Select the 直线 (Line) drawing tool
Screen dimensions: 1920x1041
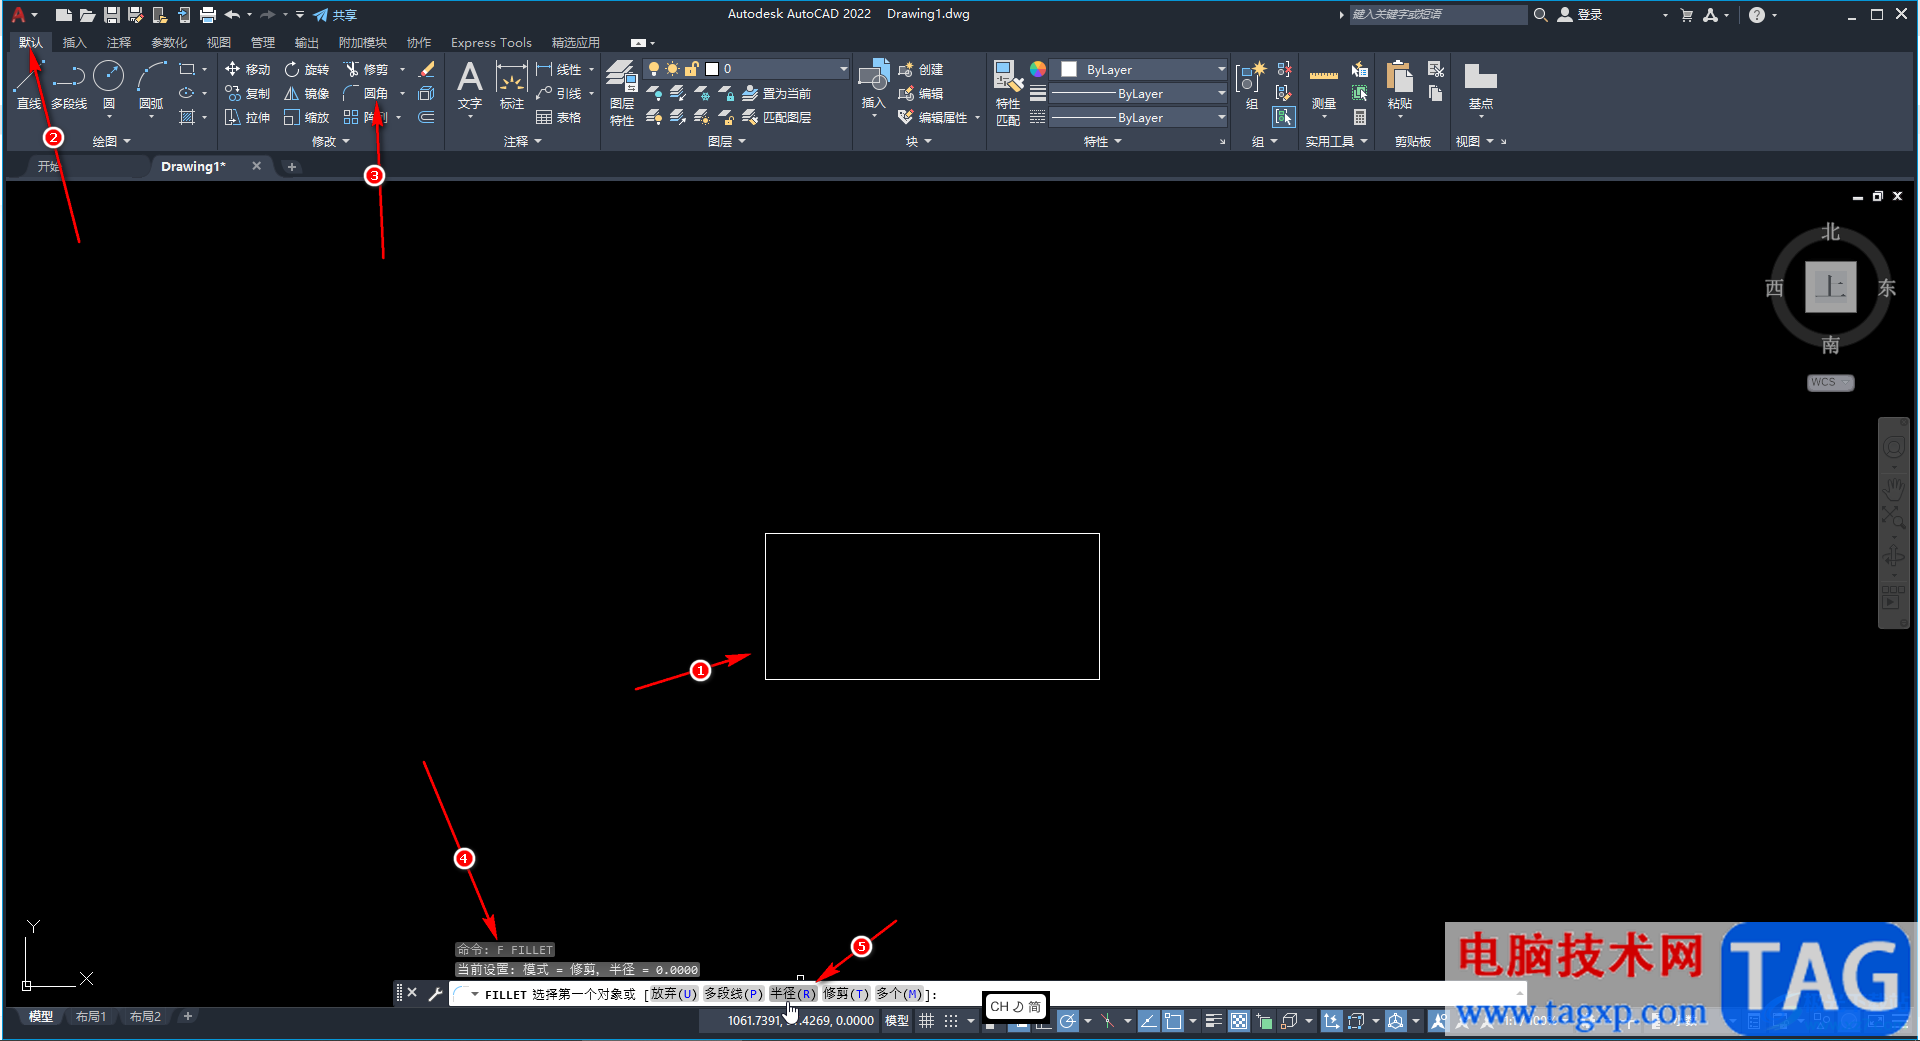pyautogui.click(x=28, y=84)
